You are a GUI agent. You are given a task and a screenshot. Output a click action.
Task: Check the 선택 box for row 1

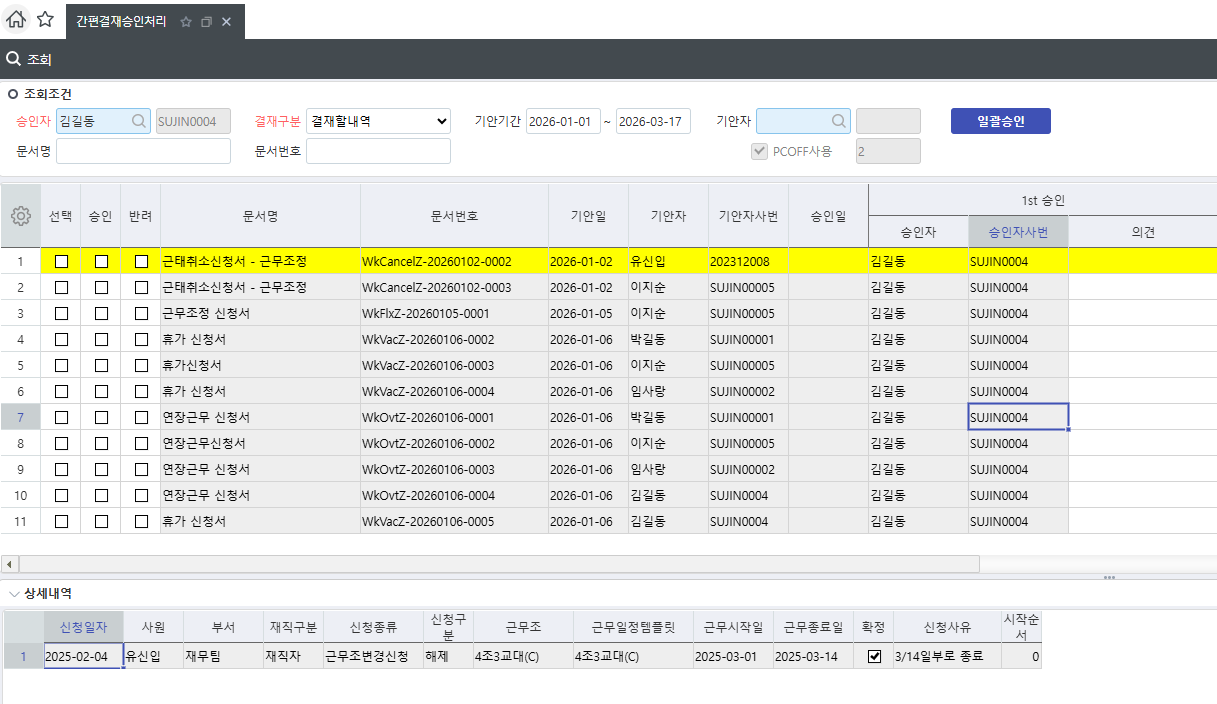[61, 262]
